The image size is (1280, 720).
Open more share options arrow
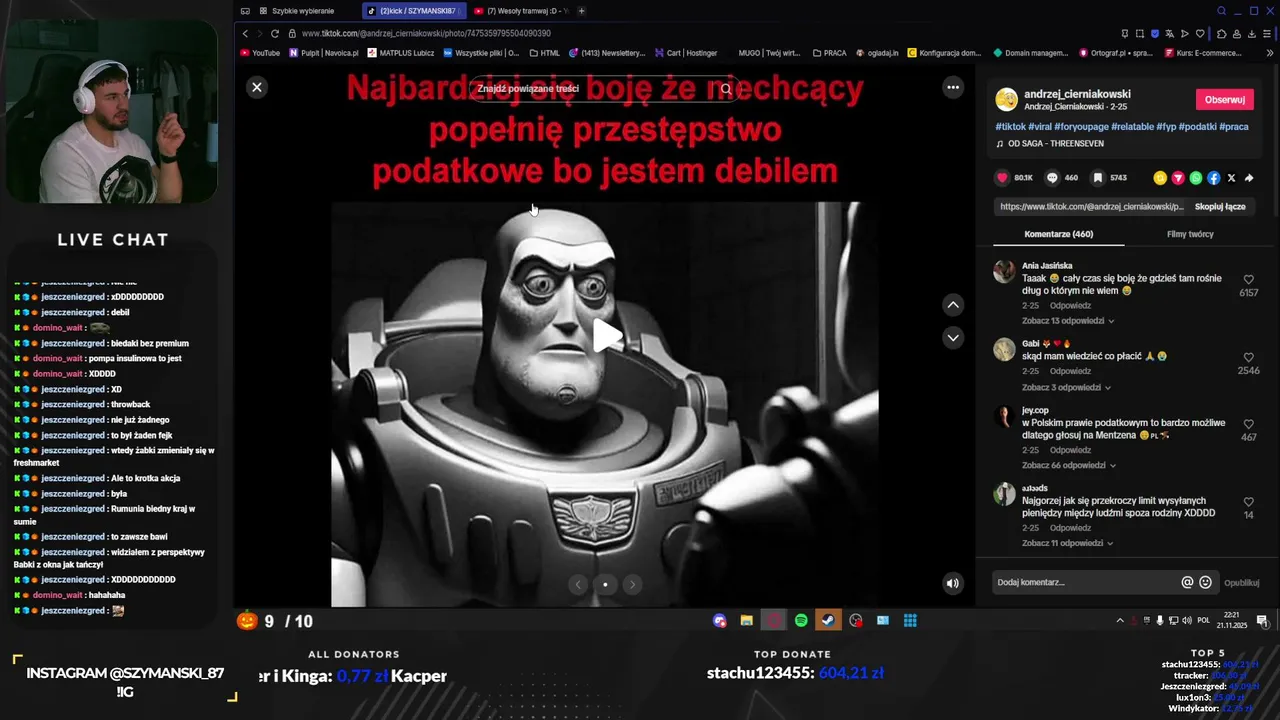pos(1249,178)
